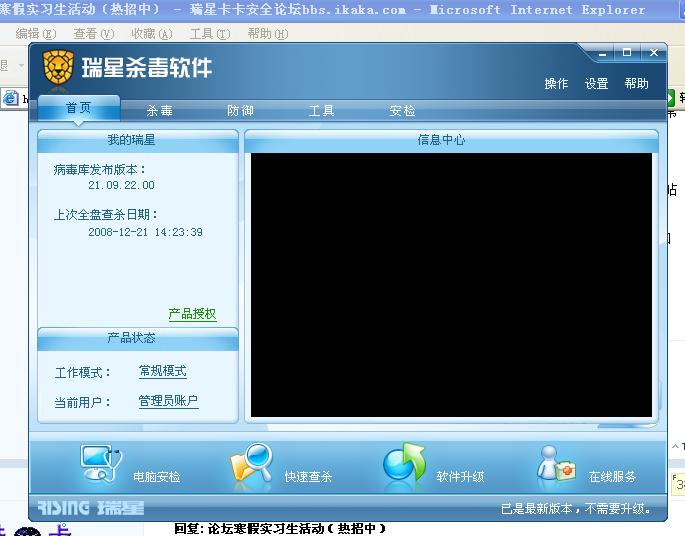
Task: Click the 产品授权 product license link
Action: tap(192, 314)
